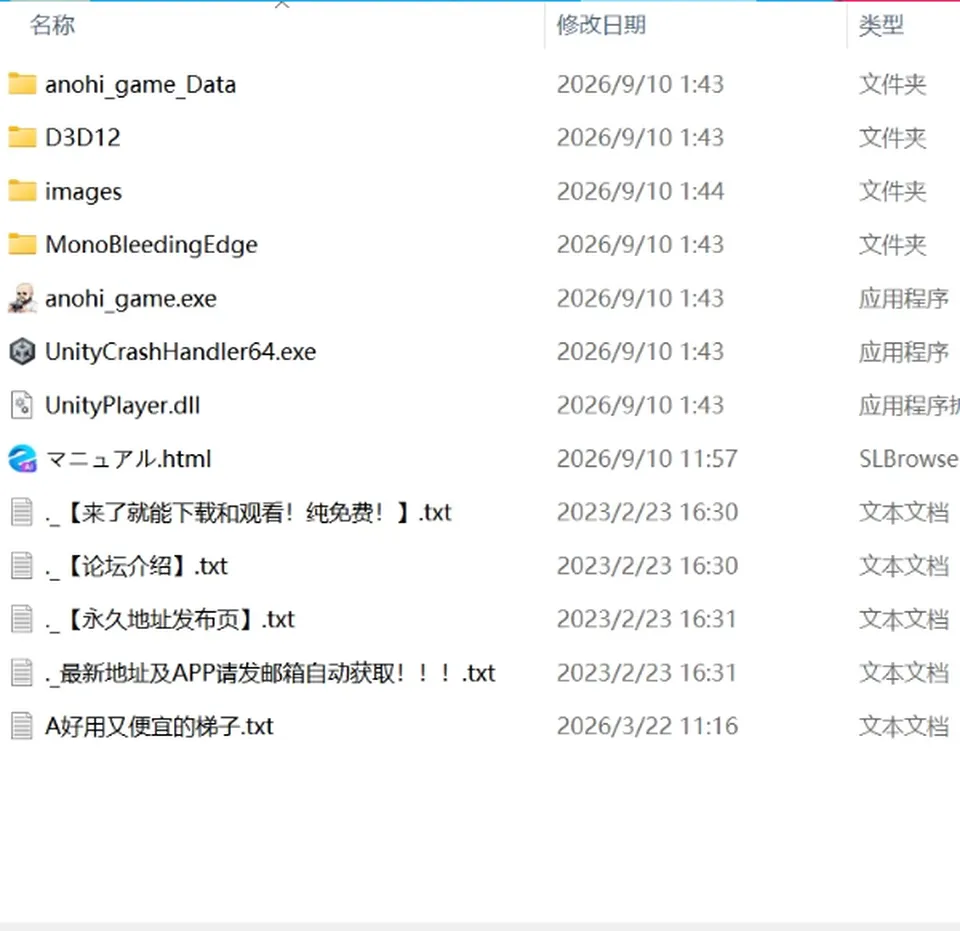
Task: Click the folder name D3D12
Action: pos(83,138)
